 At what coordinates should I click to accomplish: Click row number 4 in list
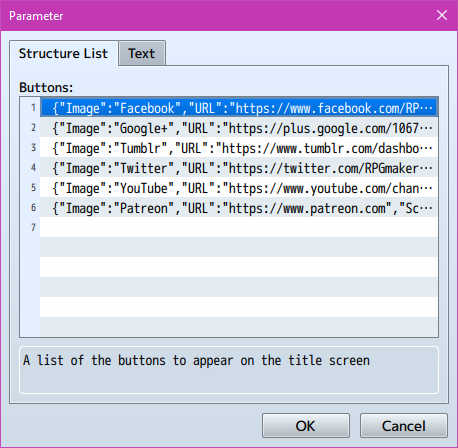[x=33, y=167]
